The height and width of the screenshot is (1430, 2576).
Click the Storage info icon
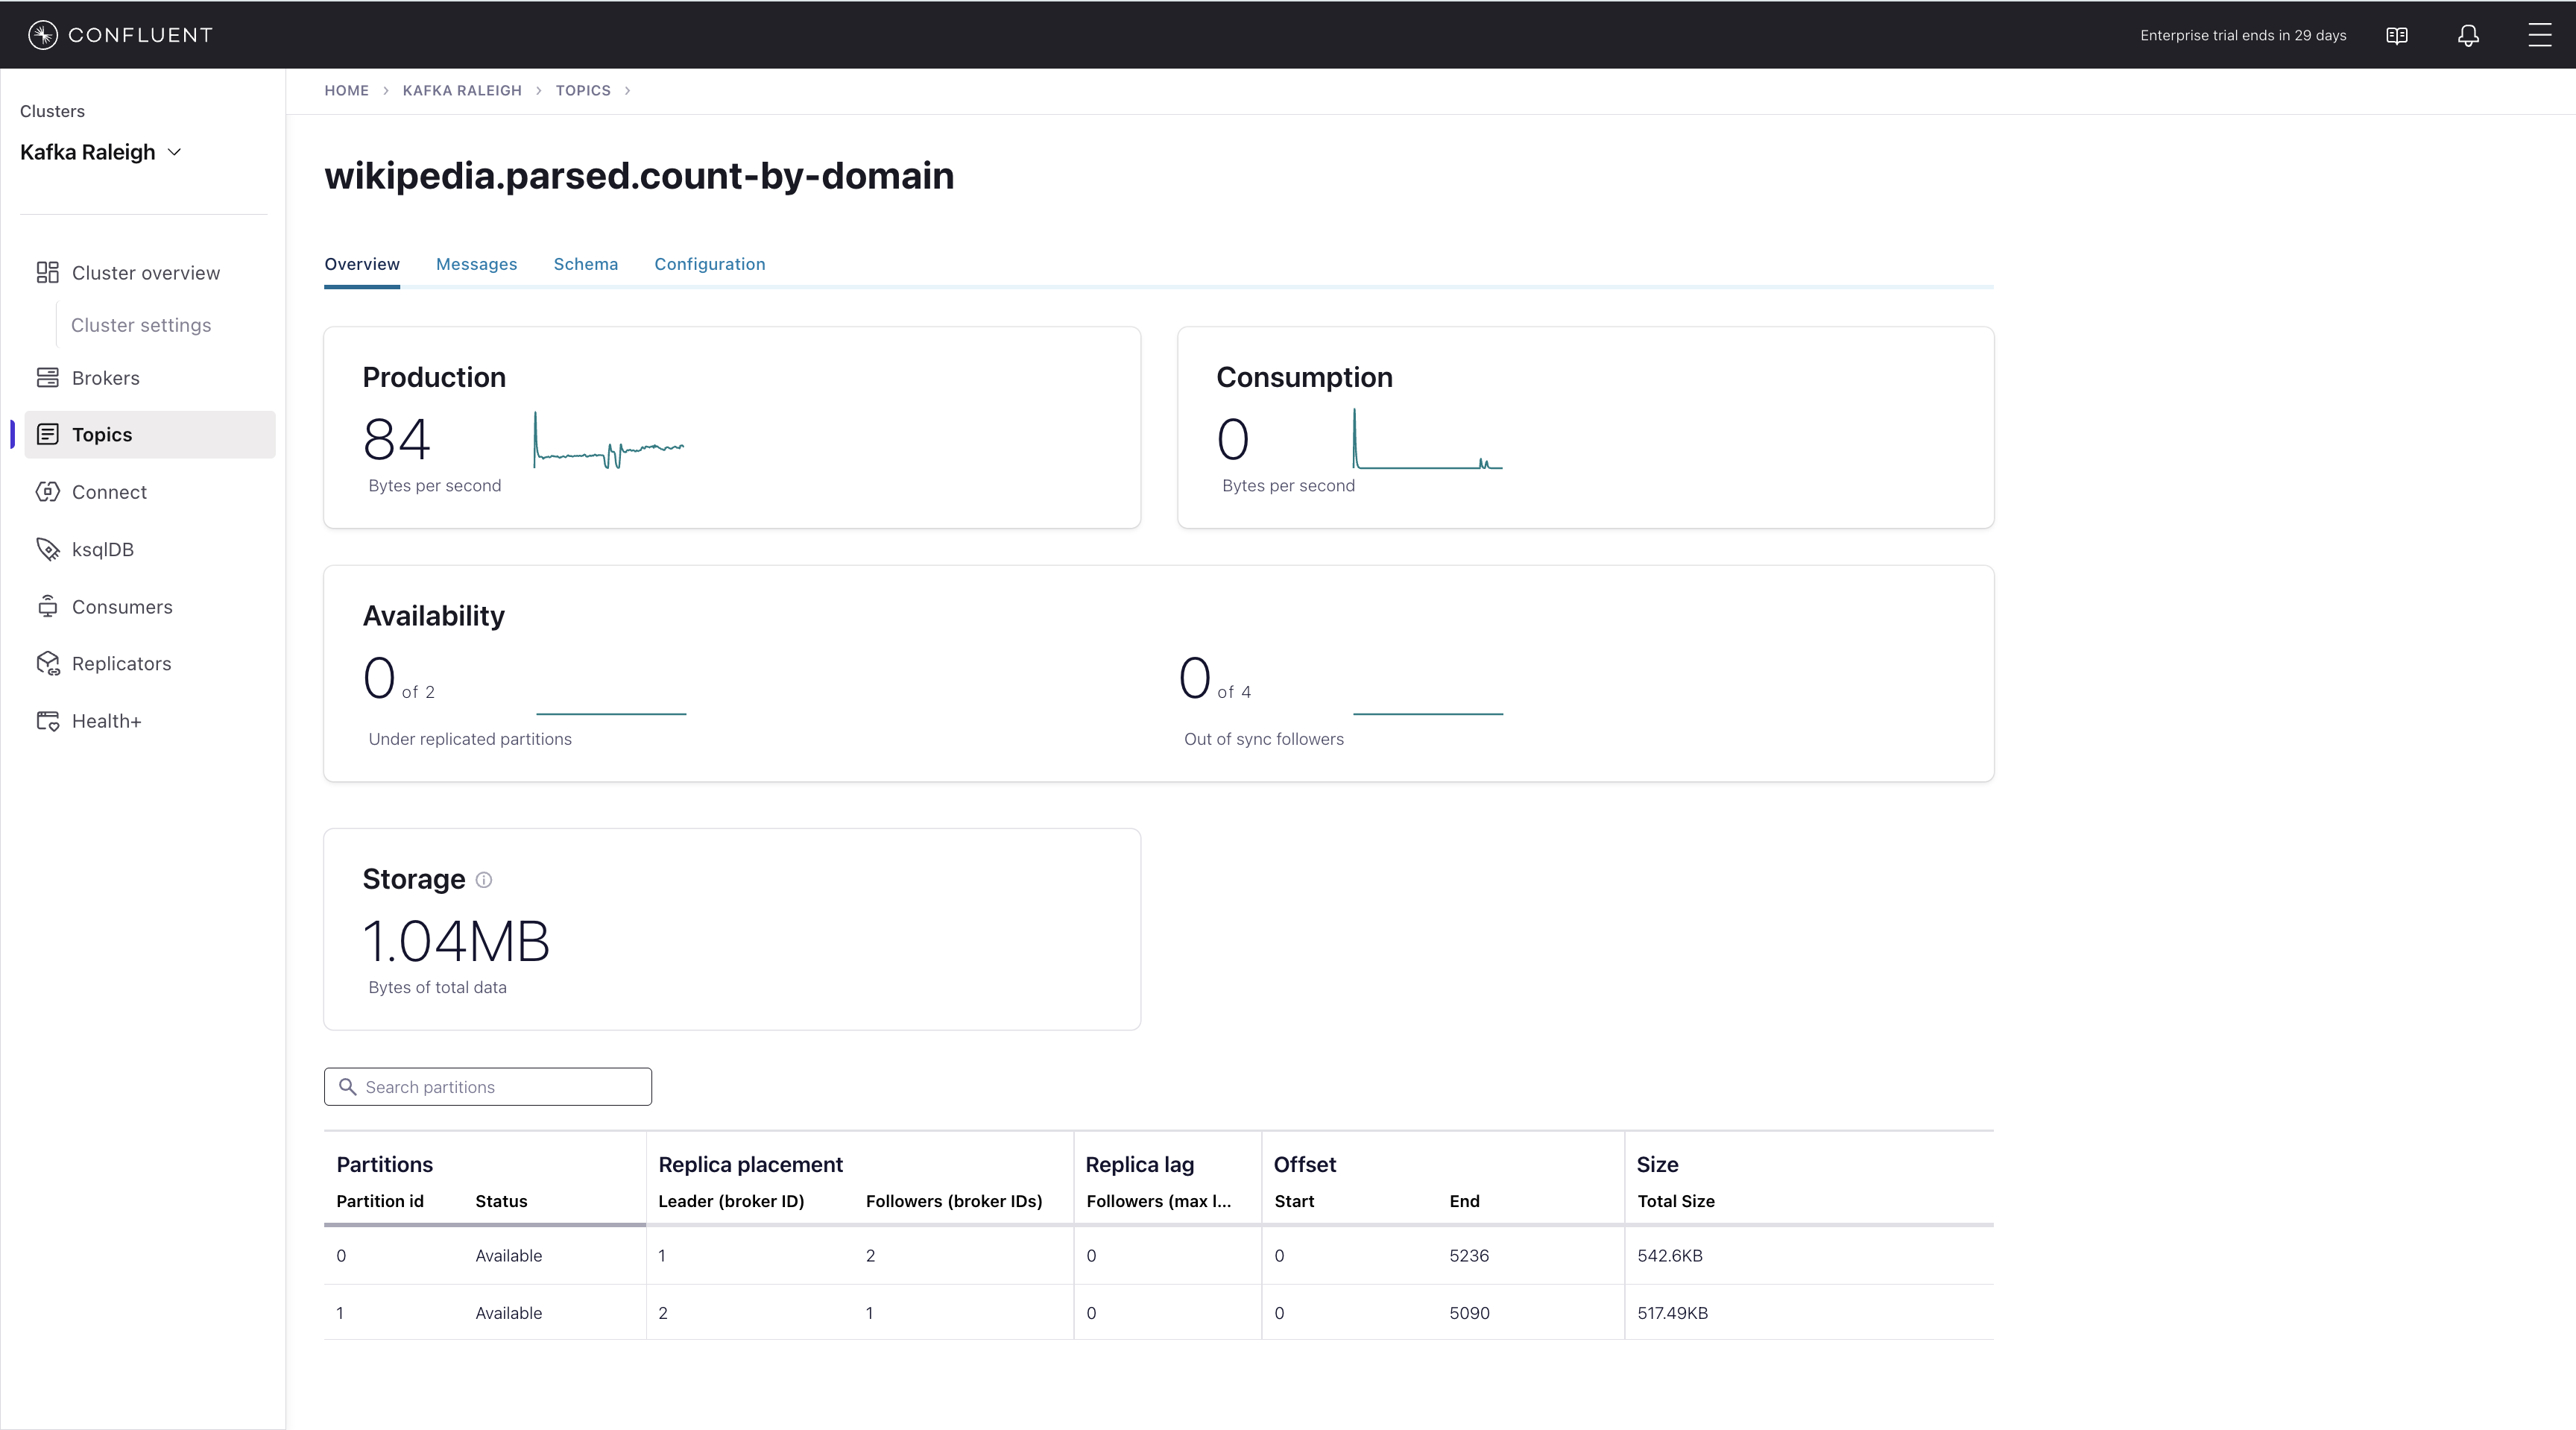point(484,880)
